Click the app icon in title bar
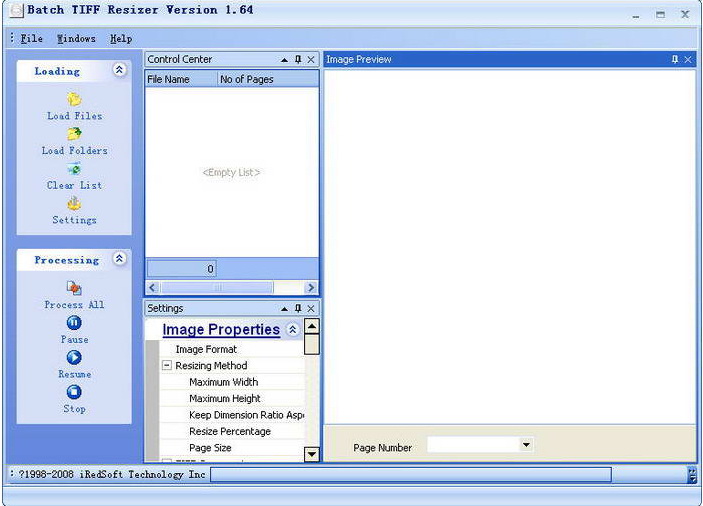Viewport: 703px width, 506px height. (17, 10)
